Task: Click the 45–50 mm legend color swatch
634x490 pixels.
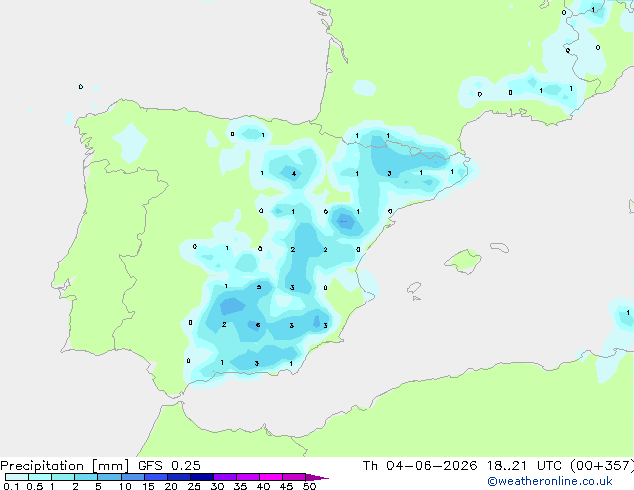Action: (294, 477)
